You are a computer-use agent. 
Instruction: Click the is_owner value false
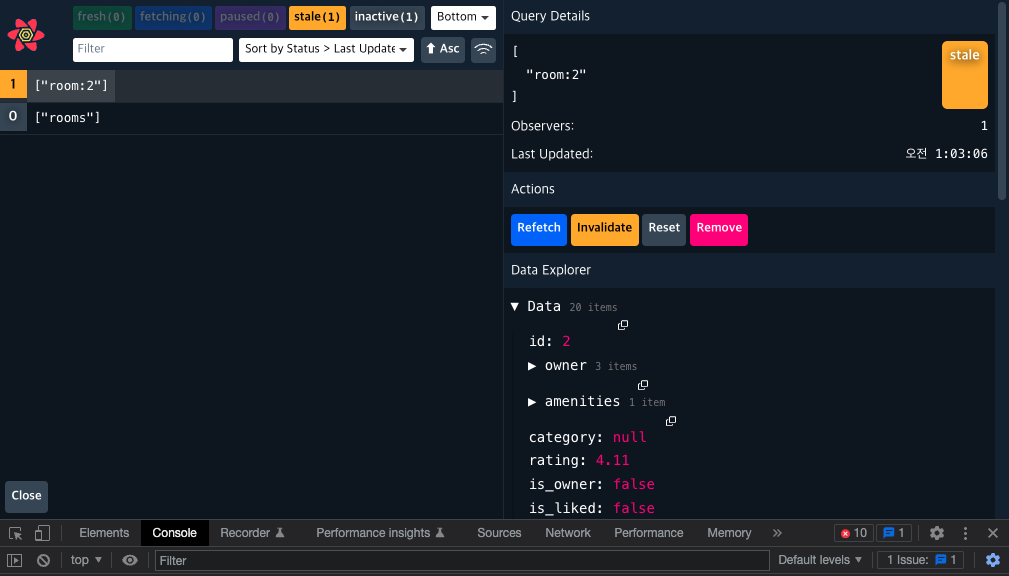pos(634,484)
